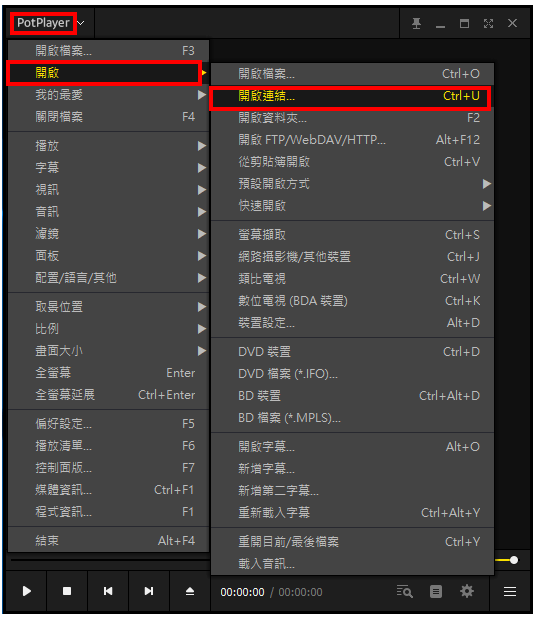Skip to previous track icon
Screen dimensions: 540x619
[108, 591]
